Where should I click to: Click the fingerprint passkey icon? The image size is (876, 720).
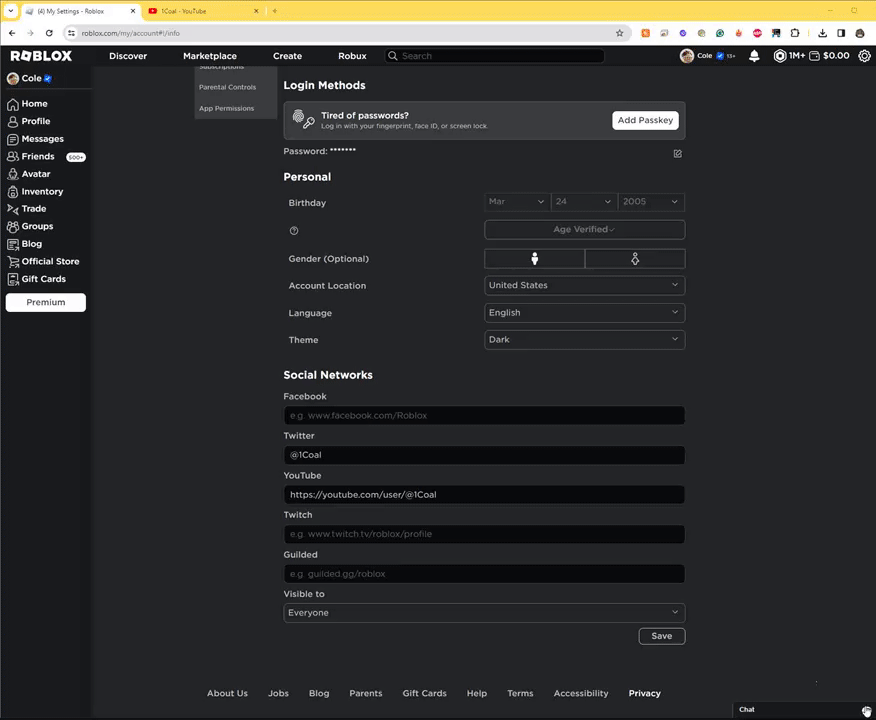pos(303,120)
